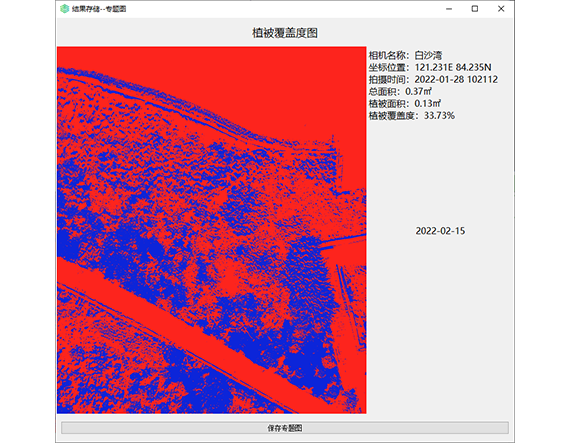Click the 总面积 0.37㎡ text
This screenshot has width=570, height=443.
(400, 91)
